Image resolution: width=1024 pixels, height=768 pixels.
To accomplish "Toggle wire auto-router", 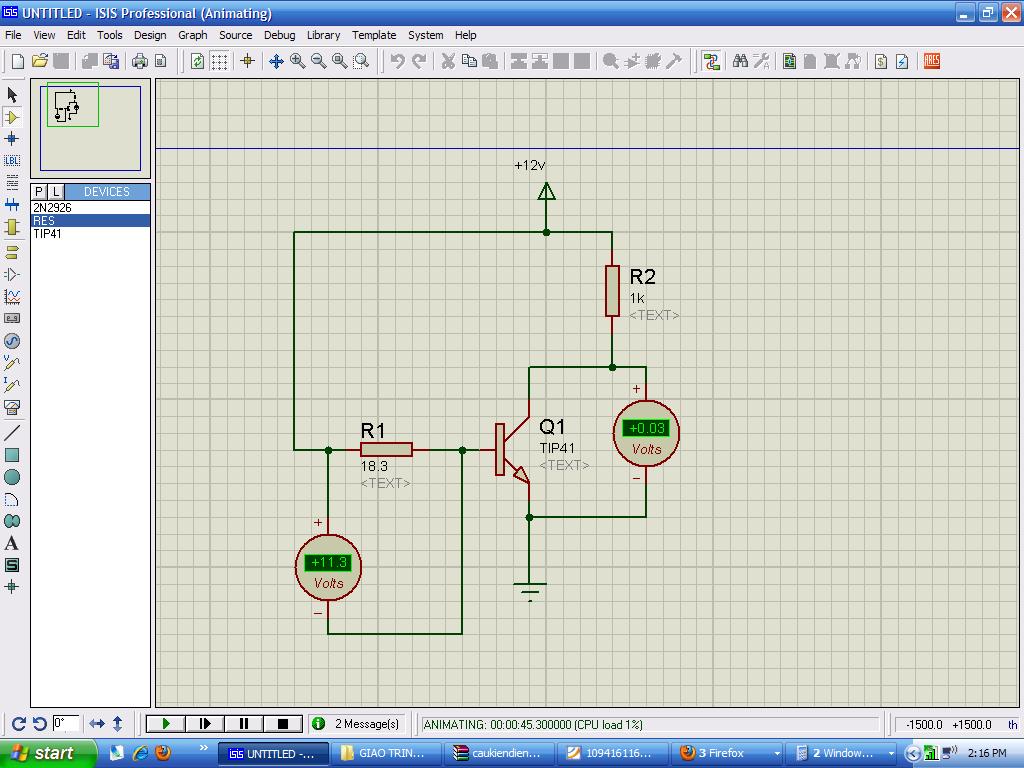I will (x=711, y=61).
